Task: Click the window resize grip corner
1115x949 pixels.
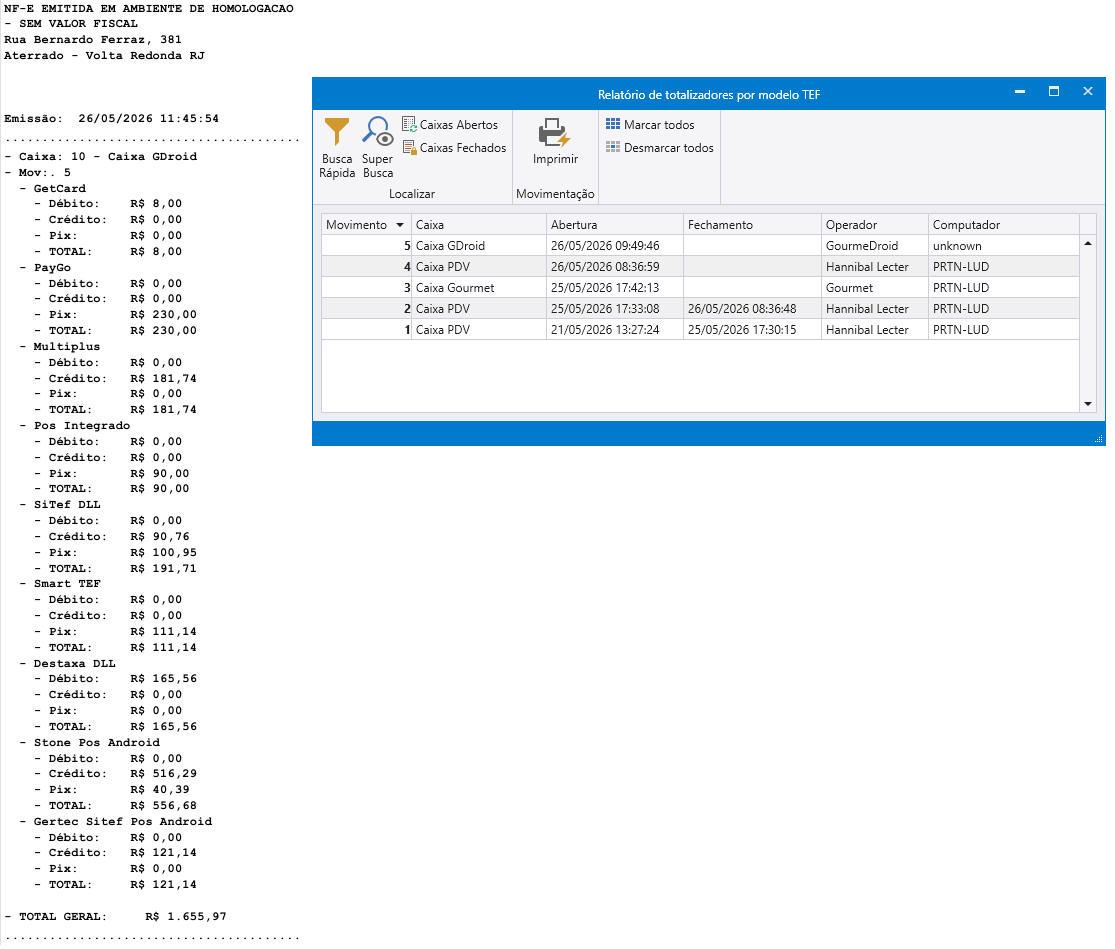Action: [x=1099, y=439]
